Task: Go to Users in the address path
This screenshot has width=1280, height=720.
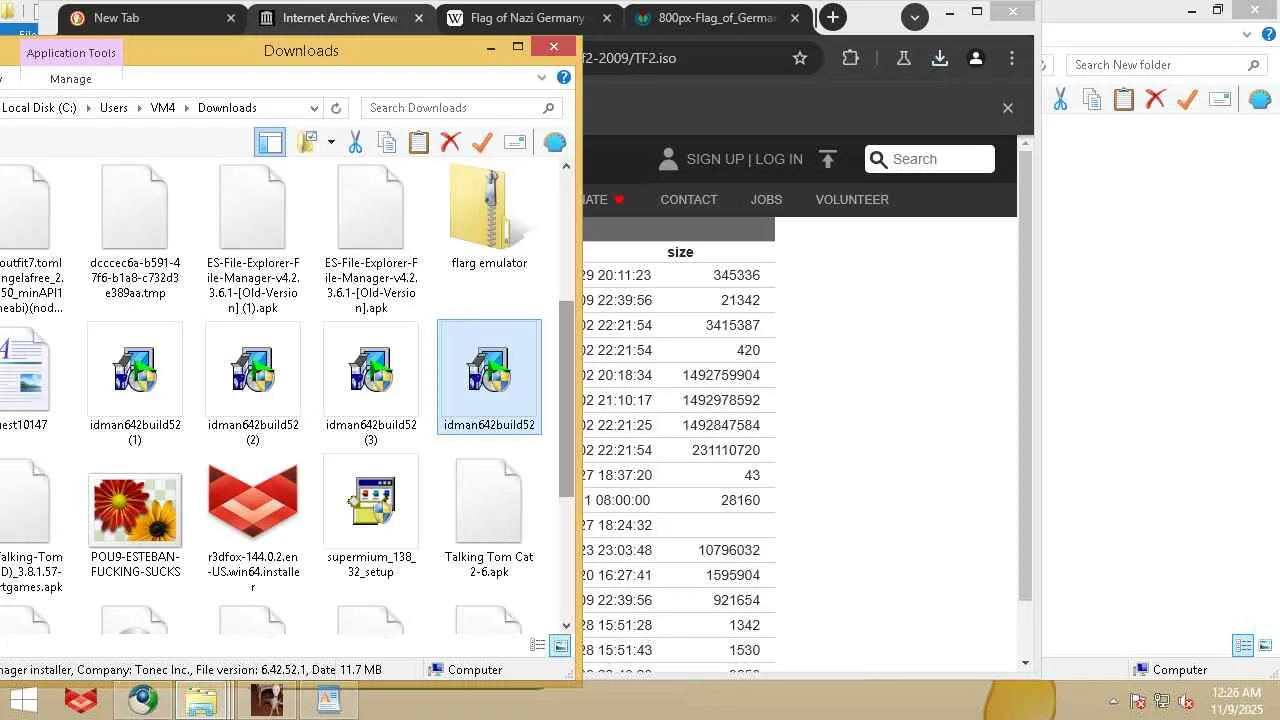Action: [114, 108]
